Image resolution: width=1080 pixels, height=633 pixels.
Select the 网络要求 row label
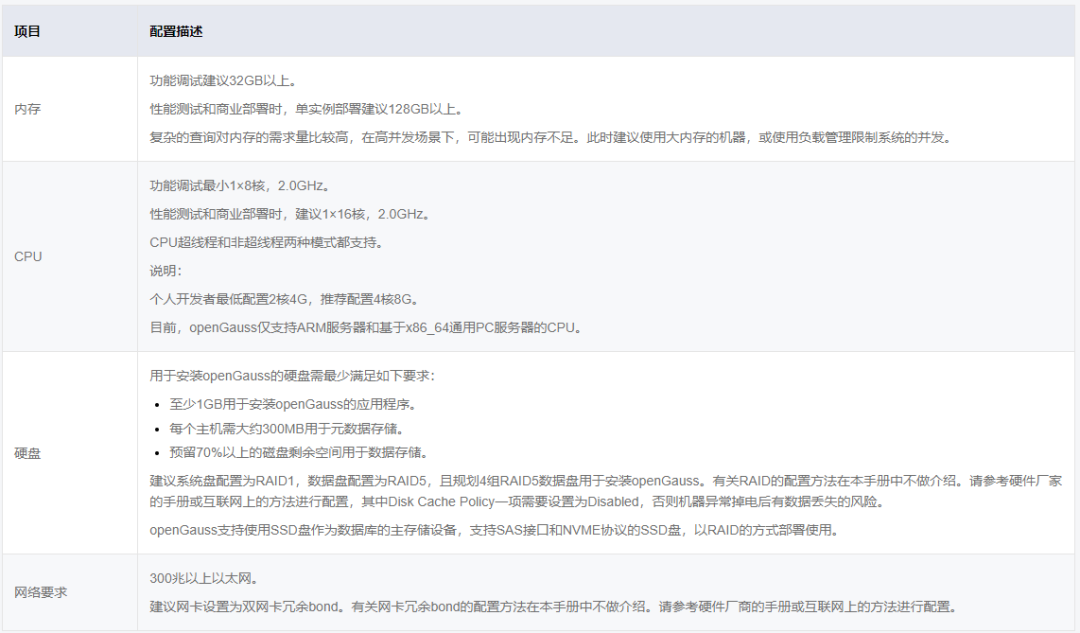click(x=41, y=592)
